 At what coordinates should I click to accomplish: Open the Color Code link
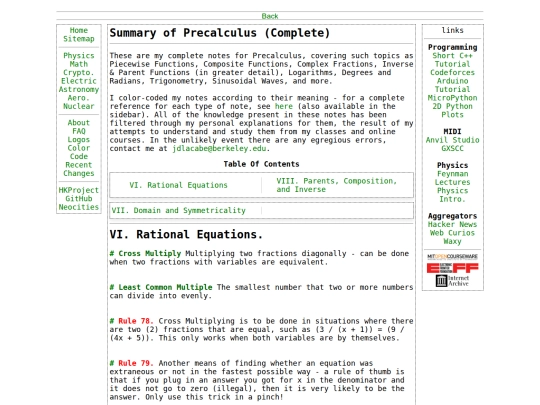pyautogui.click(x=79, y=152)
